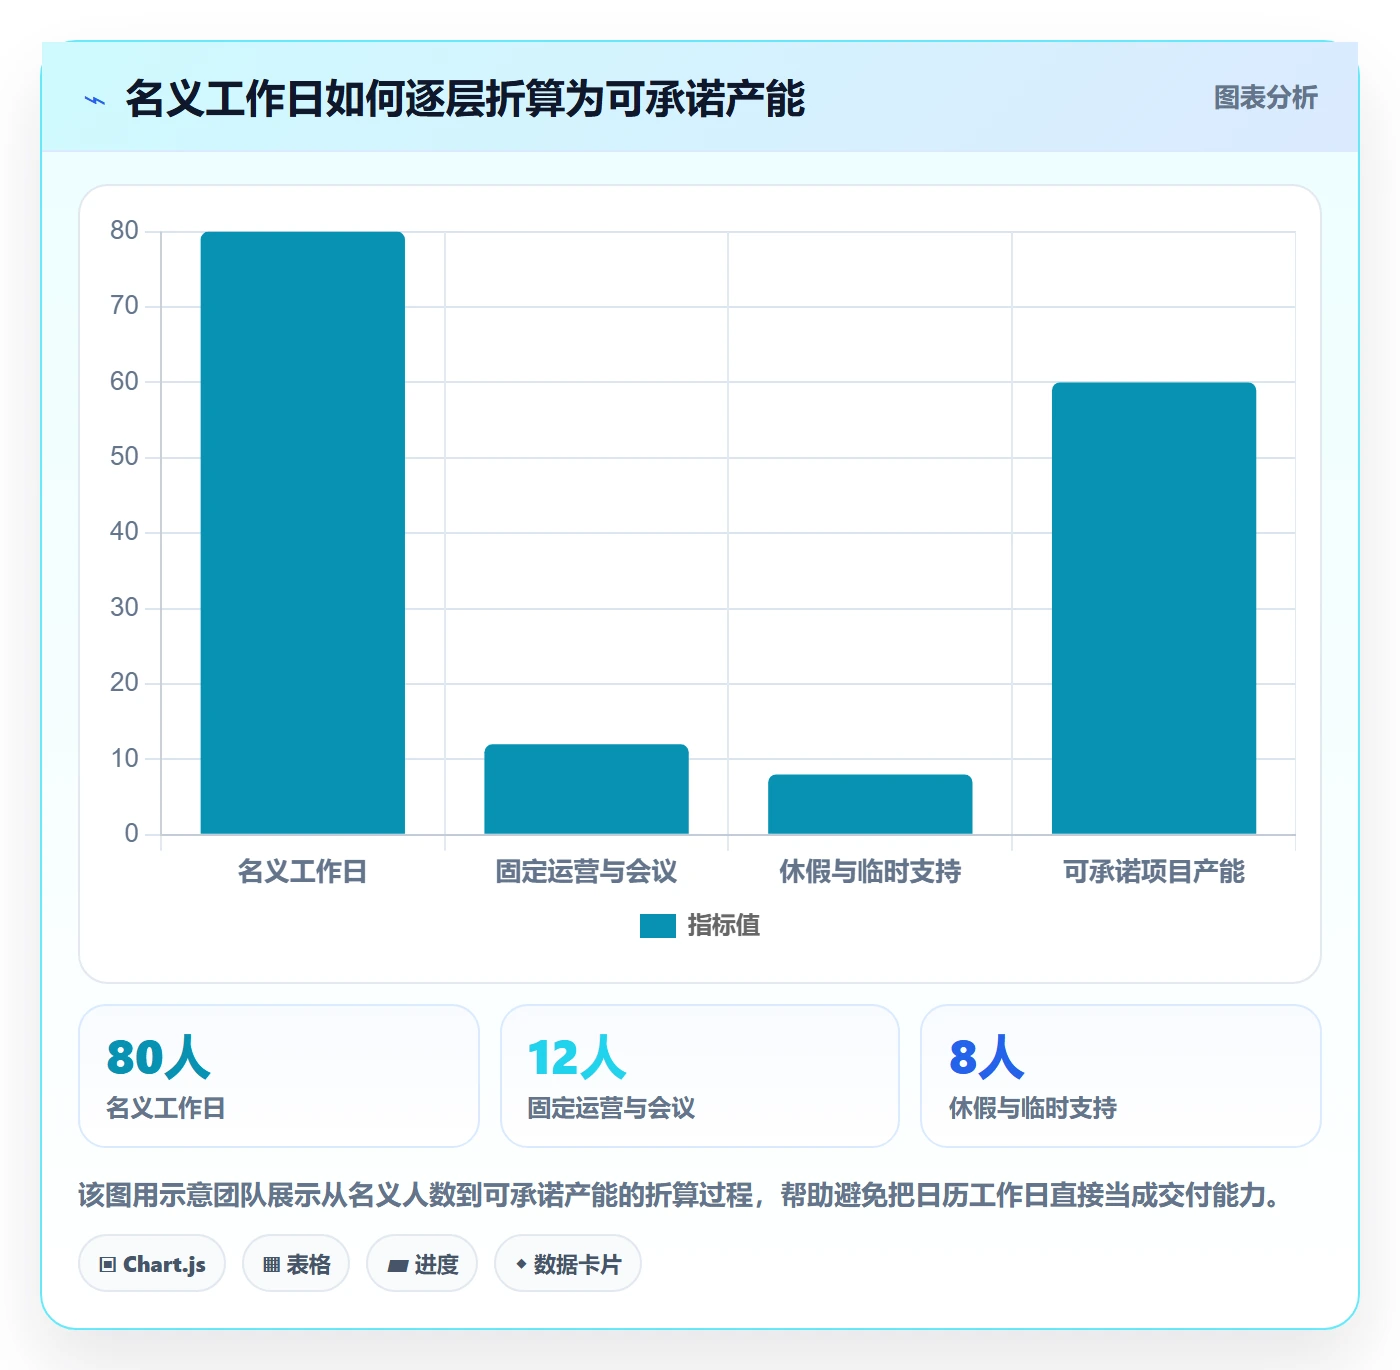Image resolution: width=1400 pixels, height=1370 pixels.
Task: Select the 休假与临时支持 bar in the chart
Action: (870, 804)
